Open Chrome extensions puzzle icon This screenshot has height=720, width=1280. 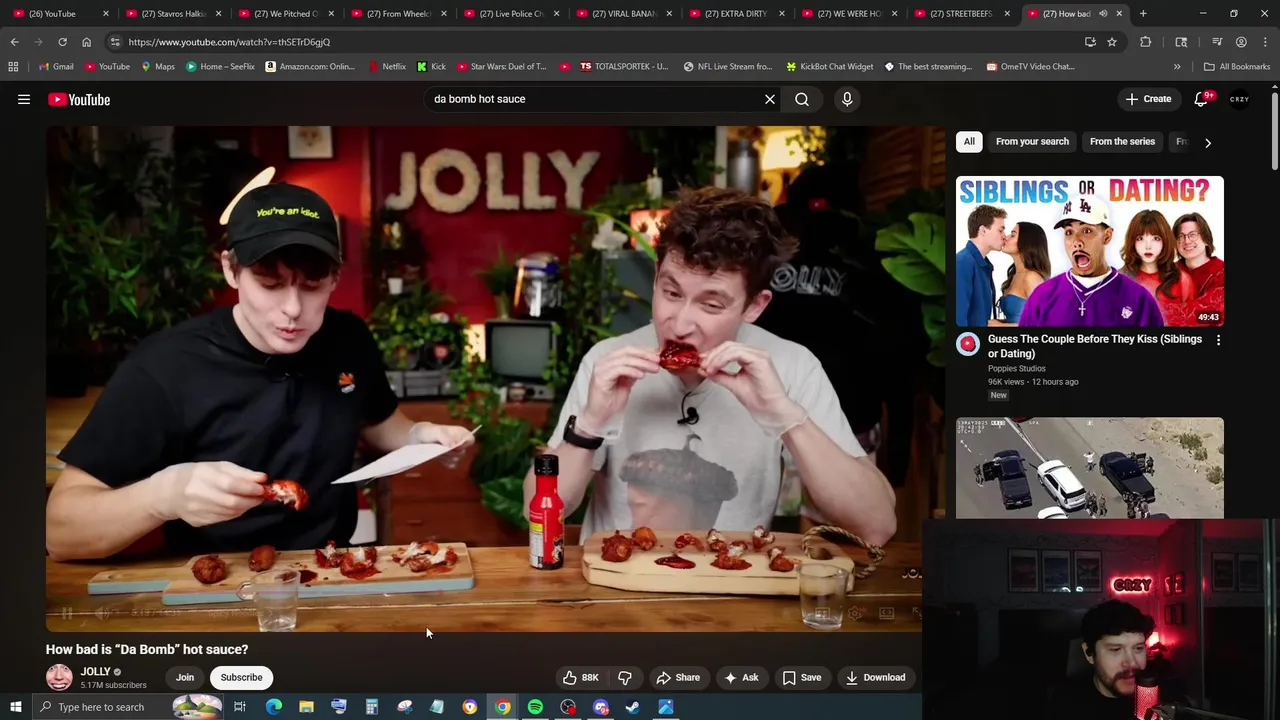(x=1146, y=42)
